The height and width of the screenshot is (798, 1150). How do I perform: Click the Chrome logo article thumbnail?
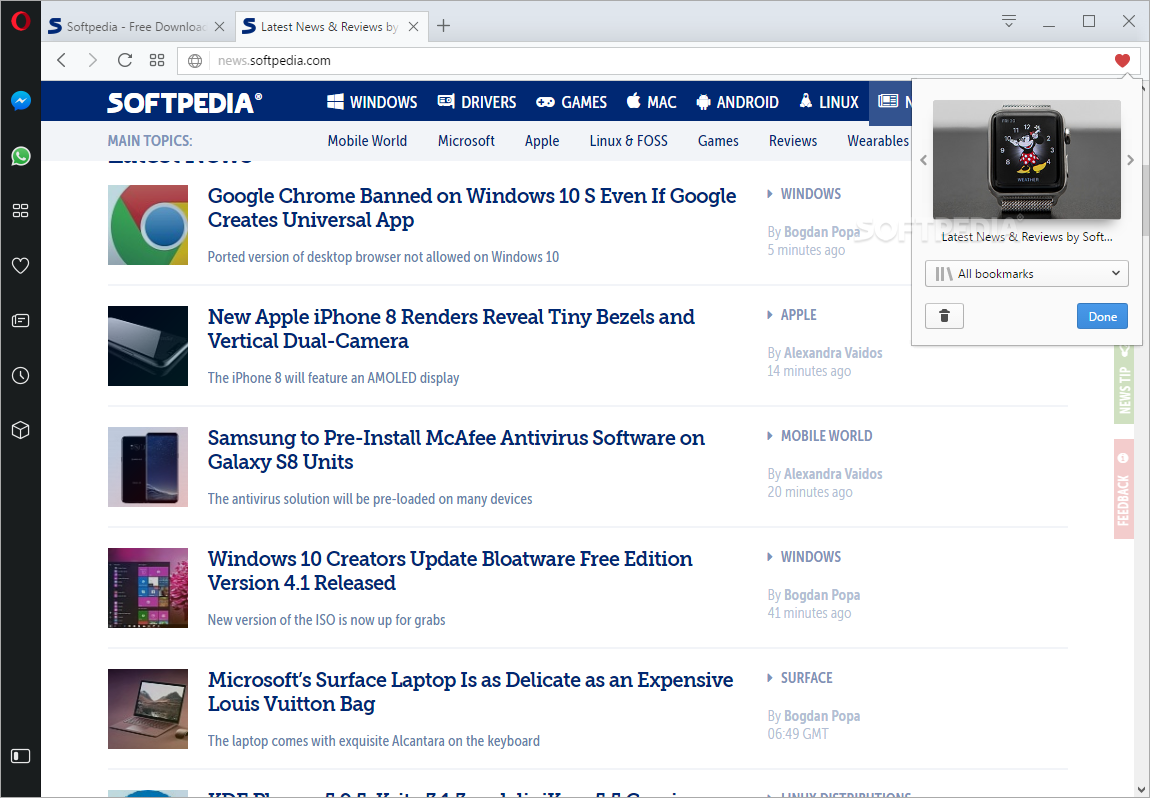pyautogui.click(x=148, y=224)
